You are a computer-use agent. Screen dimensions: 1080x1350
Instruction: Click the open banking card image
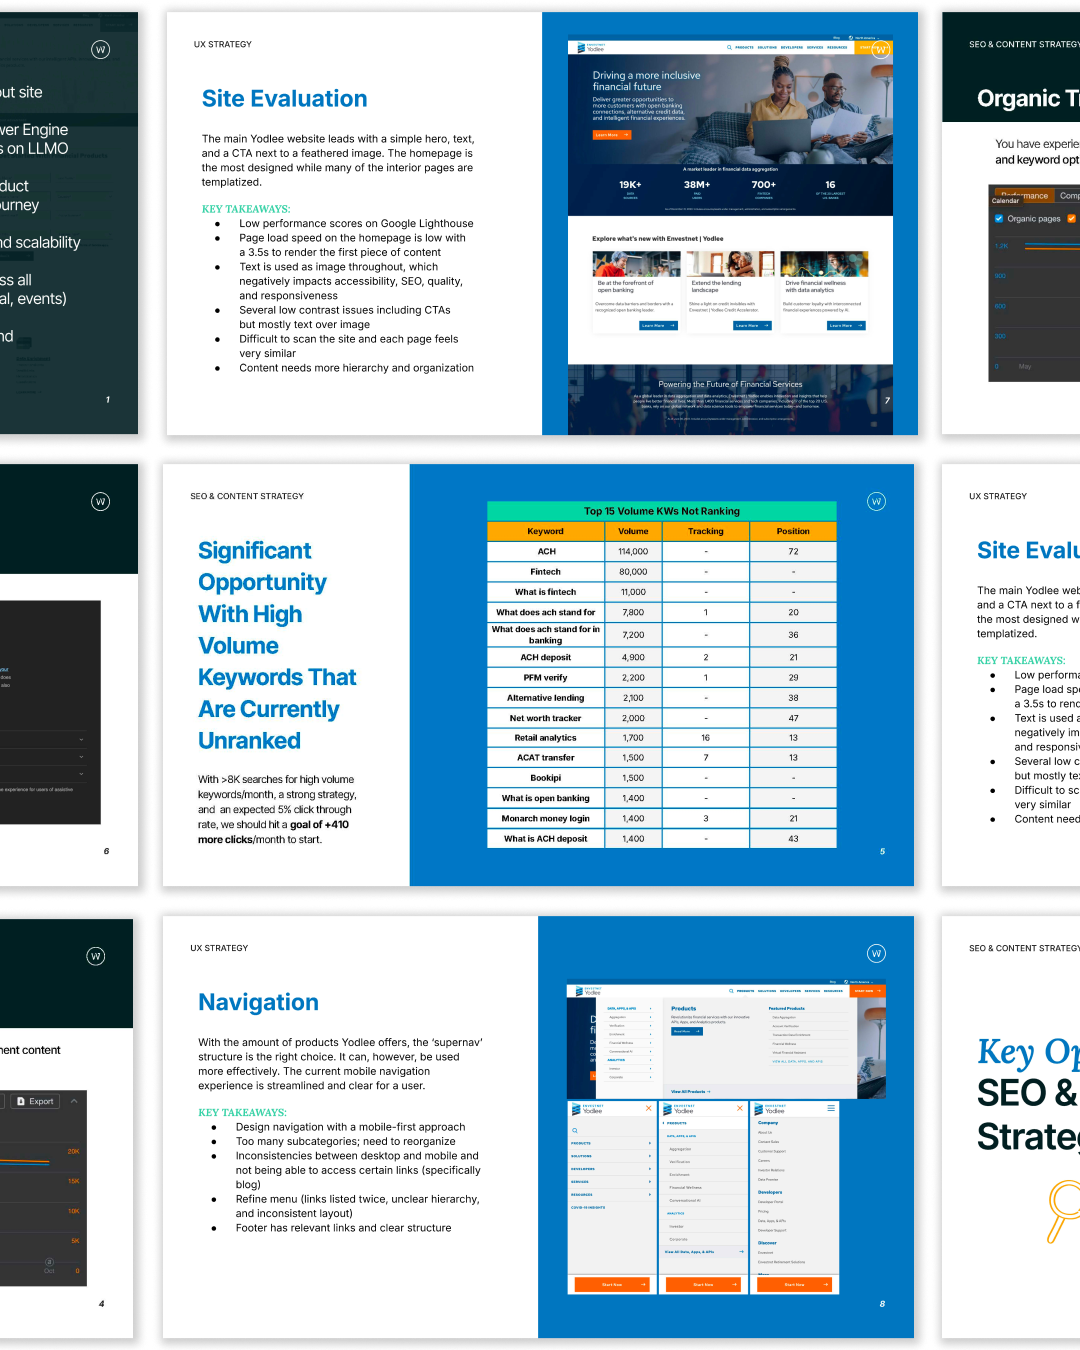[x=636, y=264]
